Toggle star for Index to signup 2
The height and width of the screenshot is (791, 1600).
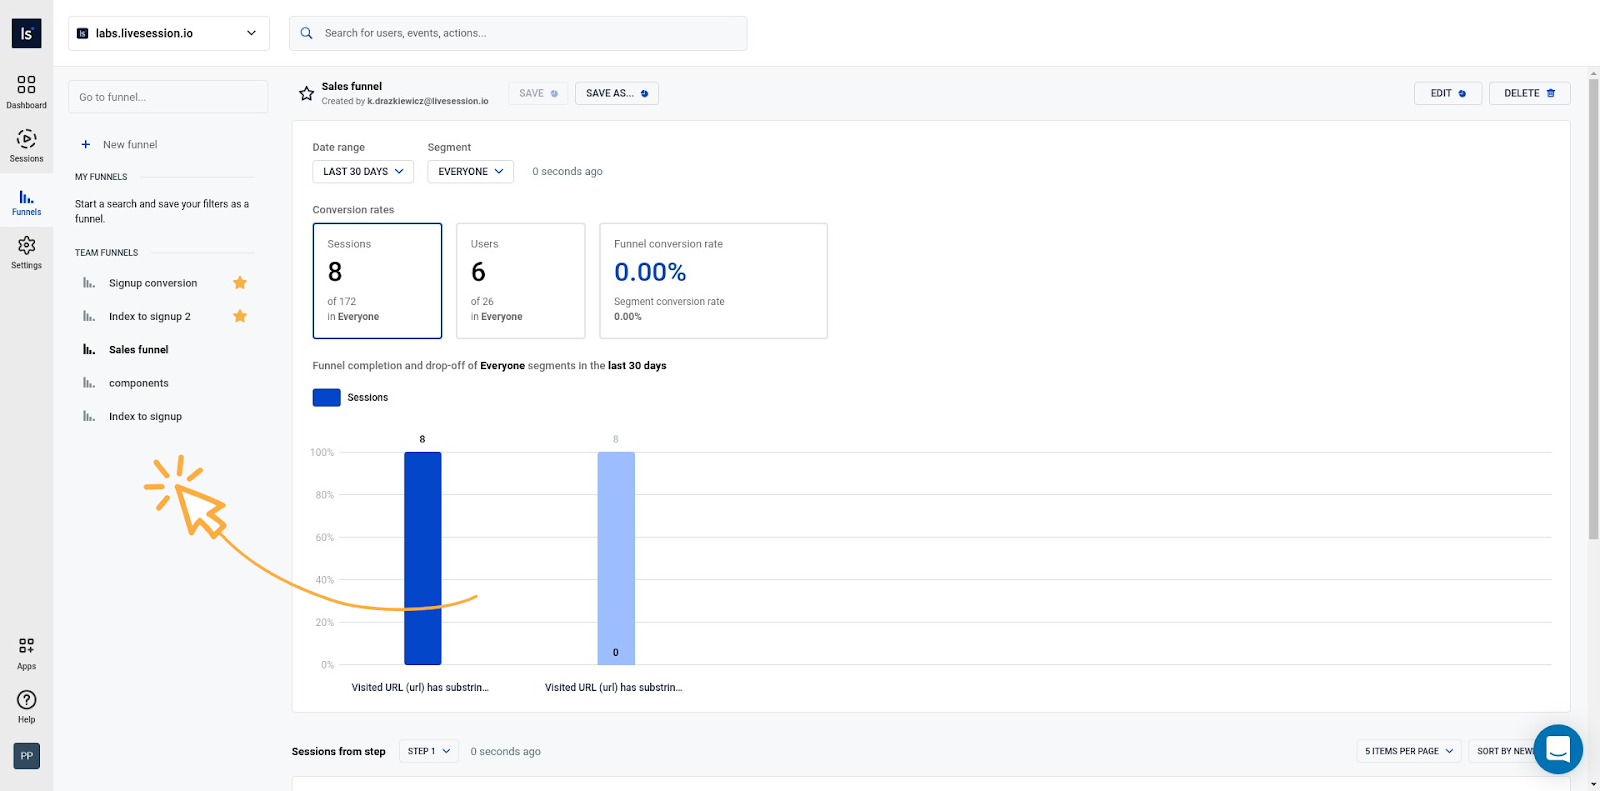coord(240,316)
